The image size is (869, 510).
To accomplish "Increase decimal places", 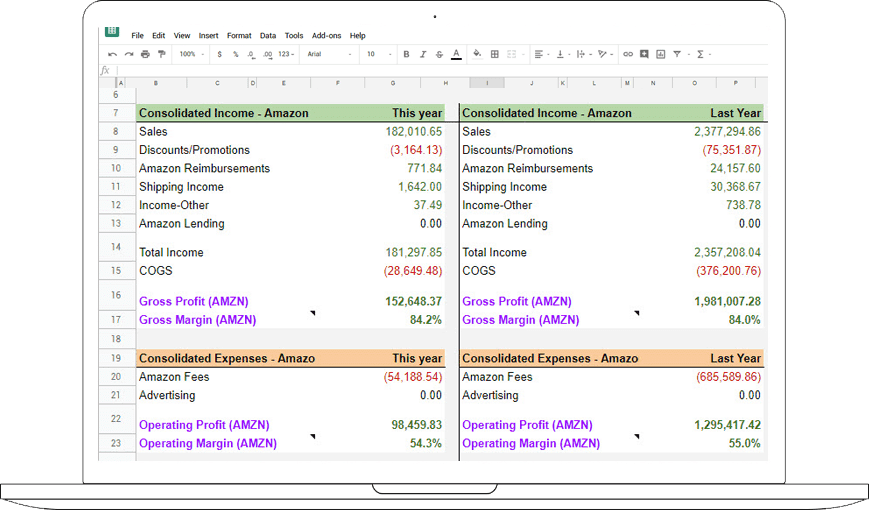I will [268, 54].
